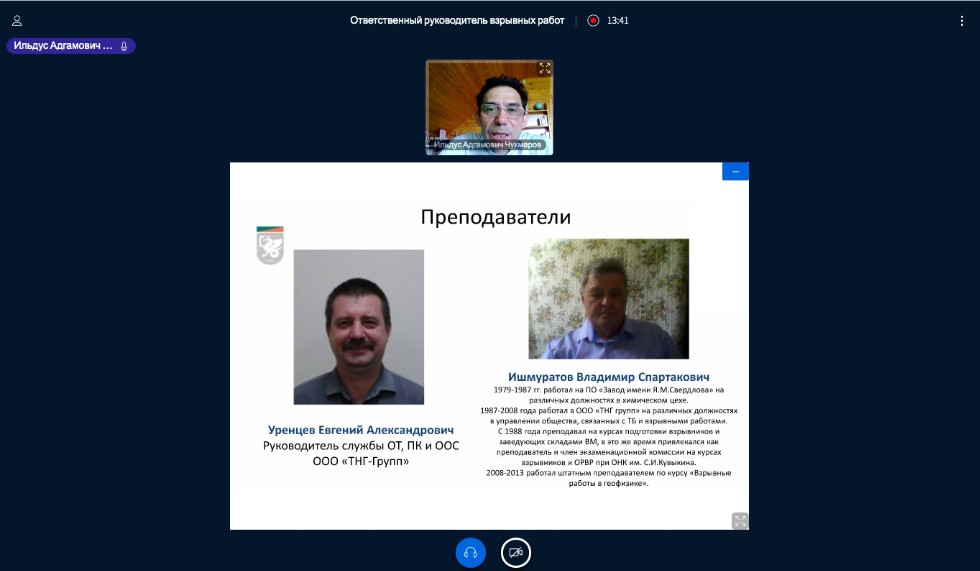This screenshot has width=980, height=571.
Task: Click the photo of Уренцев Евгений Александрович
Action: click(358, 326)
